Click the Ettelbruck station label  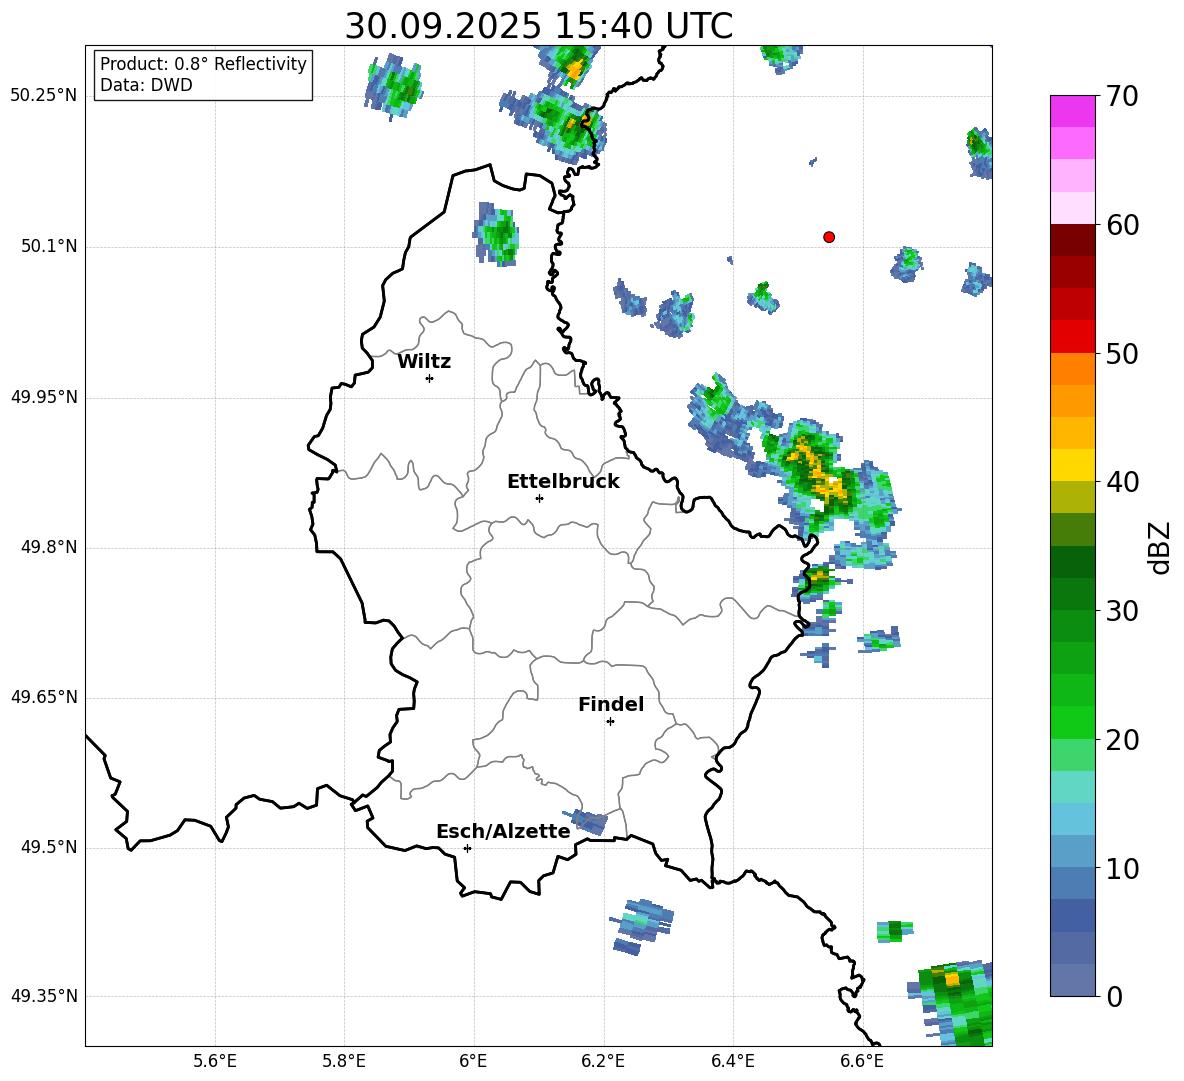pos(563,482)
